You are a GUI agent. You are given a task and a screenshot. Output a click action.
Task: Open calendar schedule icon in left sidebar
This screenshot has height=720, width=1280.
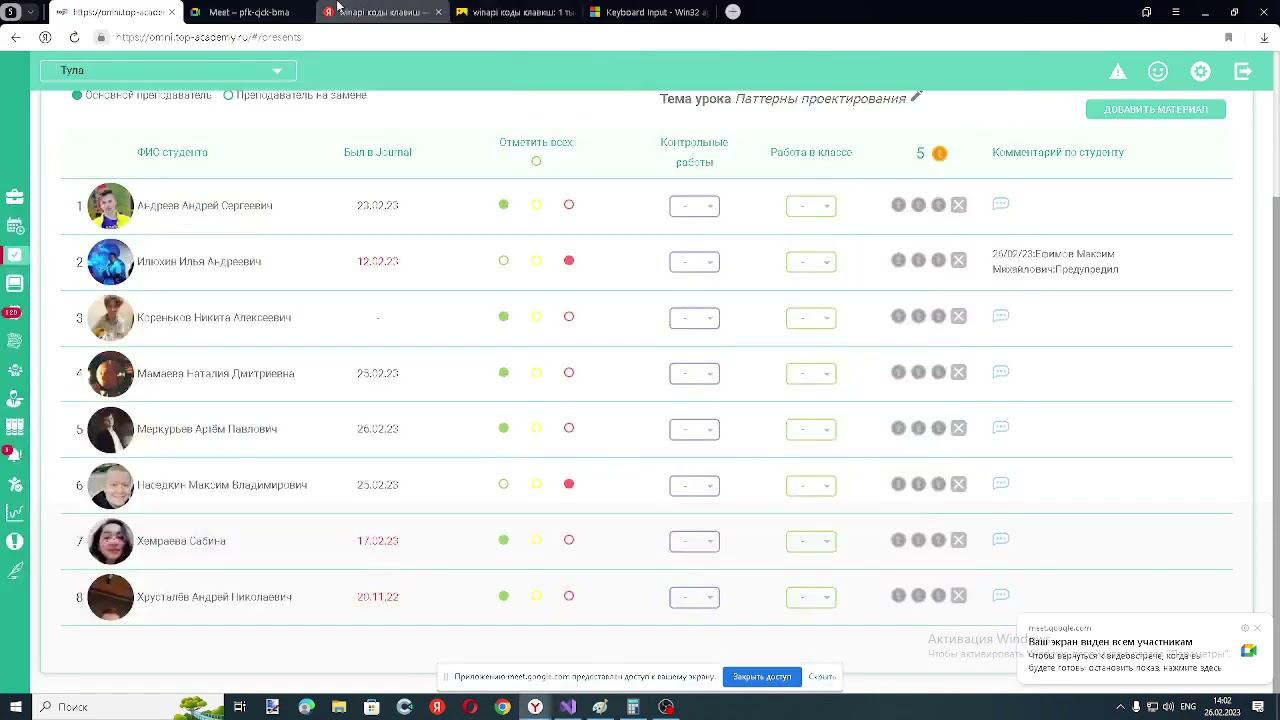click(15, 226)
